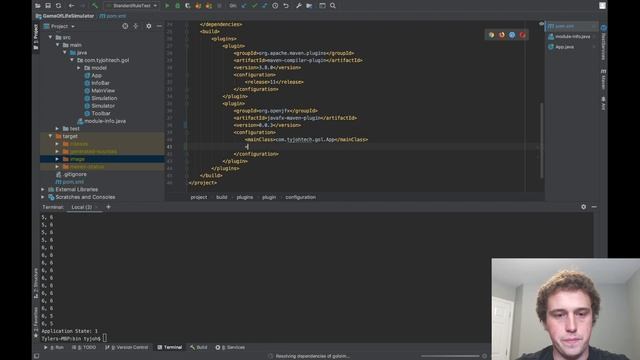
Task: Open the Services tool window tab
Action: tap(230, 347)
